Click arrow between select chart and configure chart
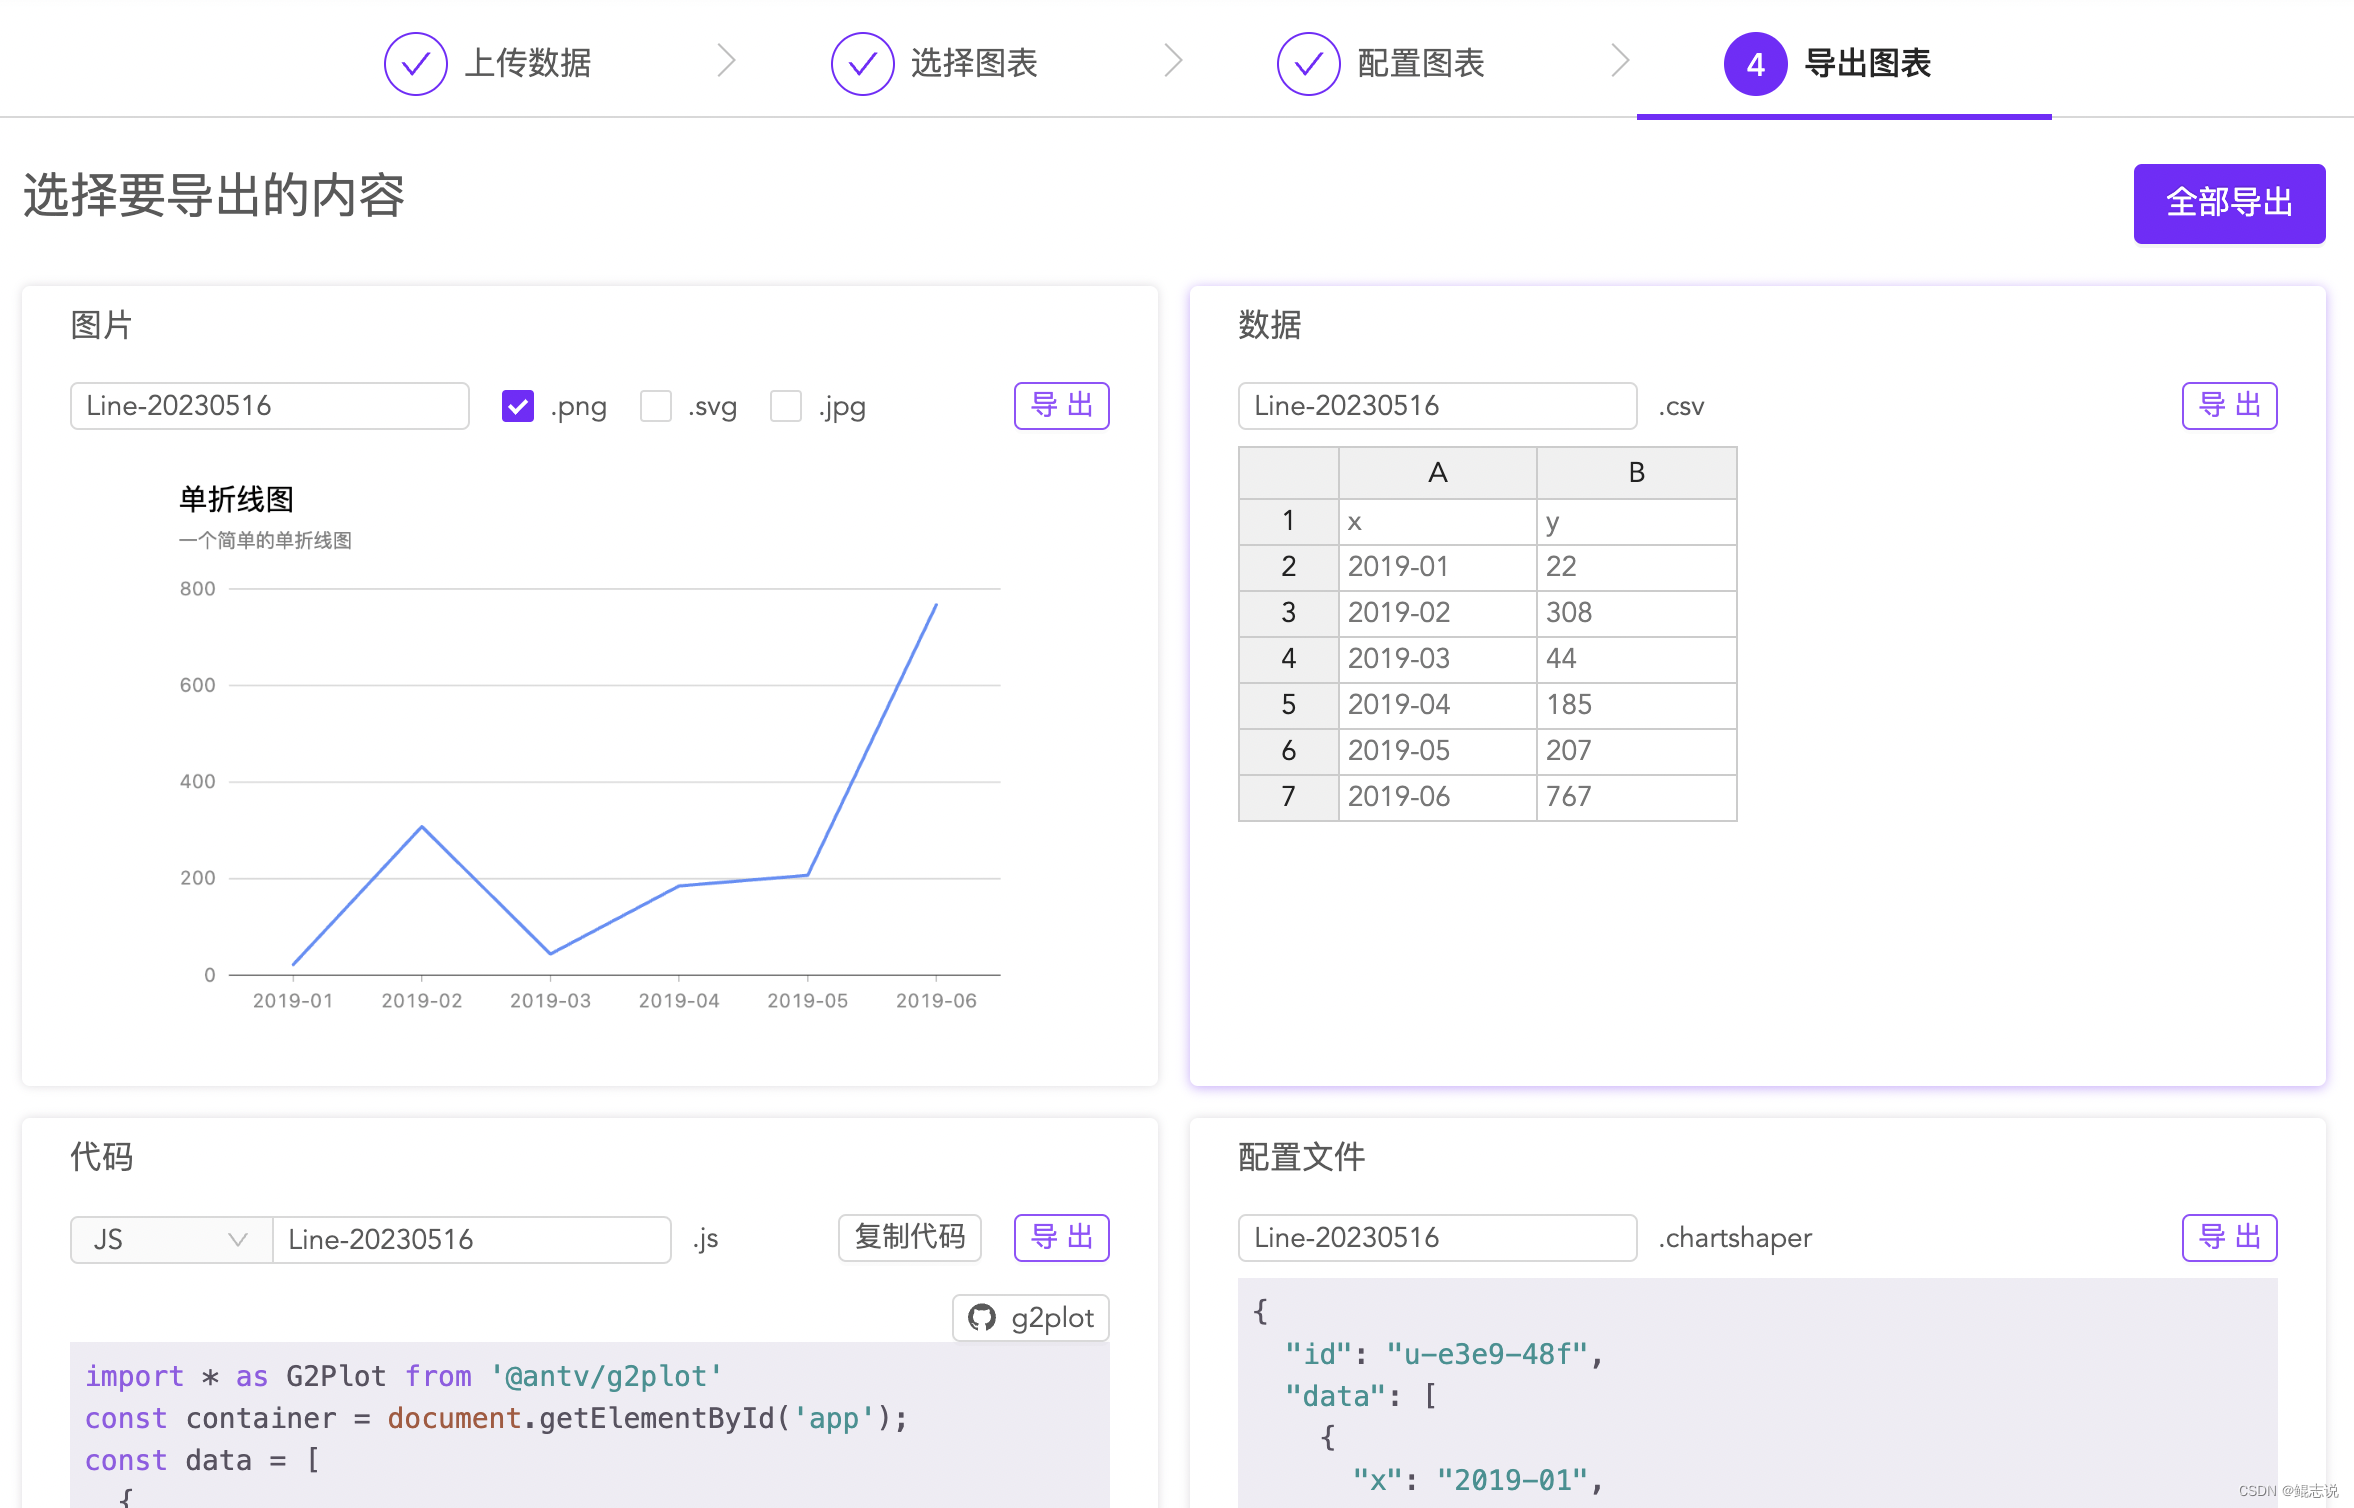Screen dimensions: 2354x1508 point(1174,61)
